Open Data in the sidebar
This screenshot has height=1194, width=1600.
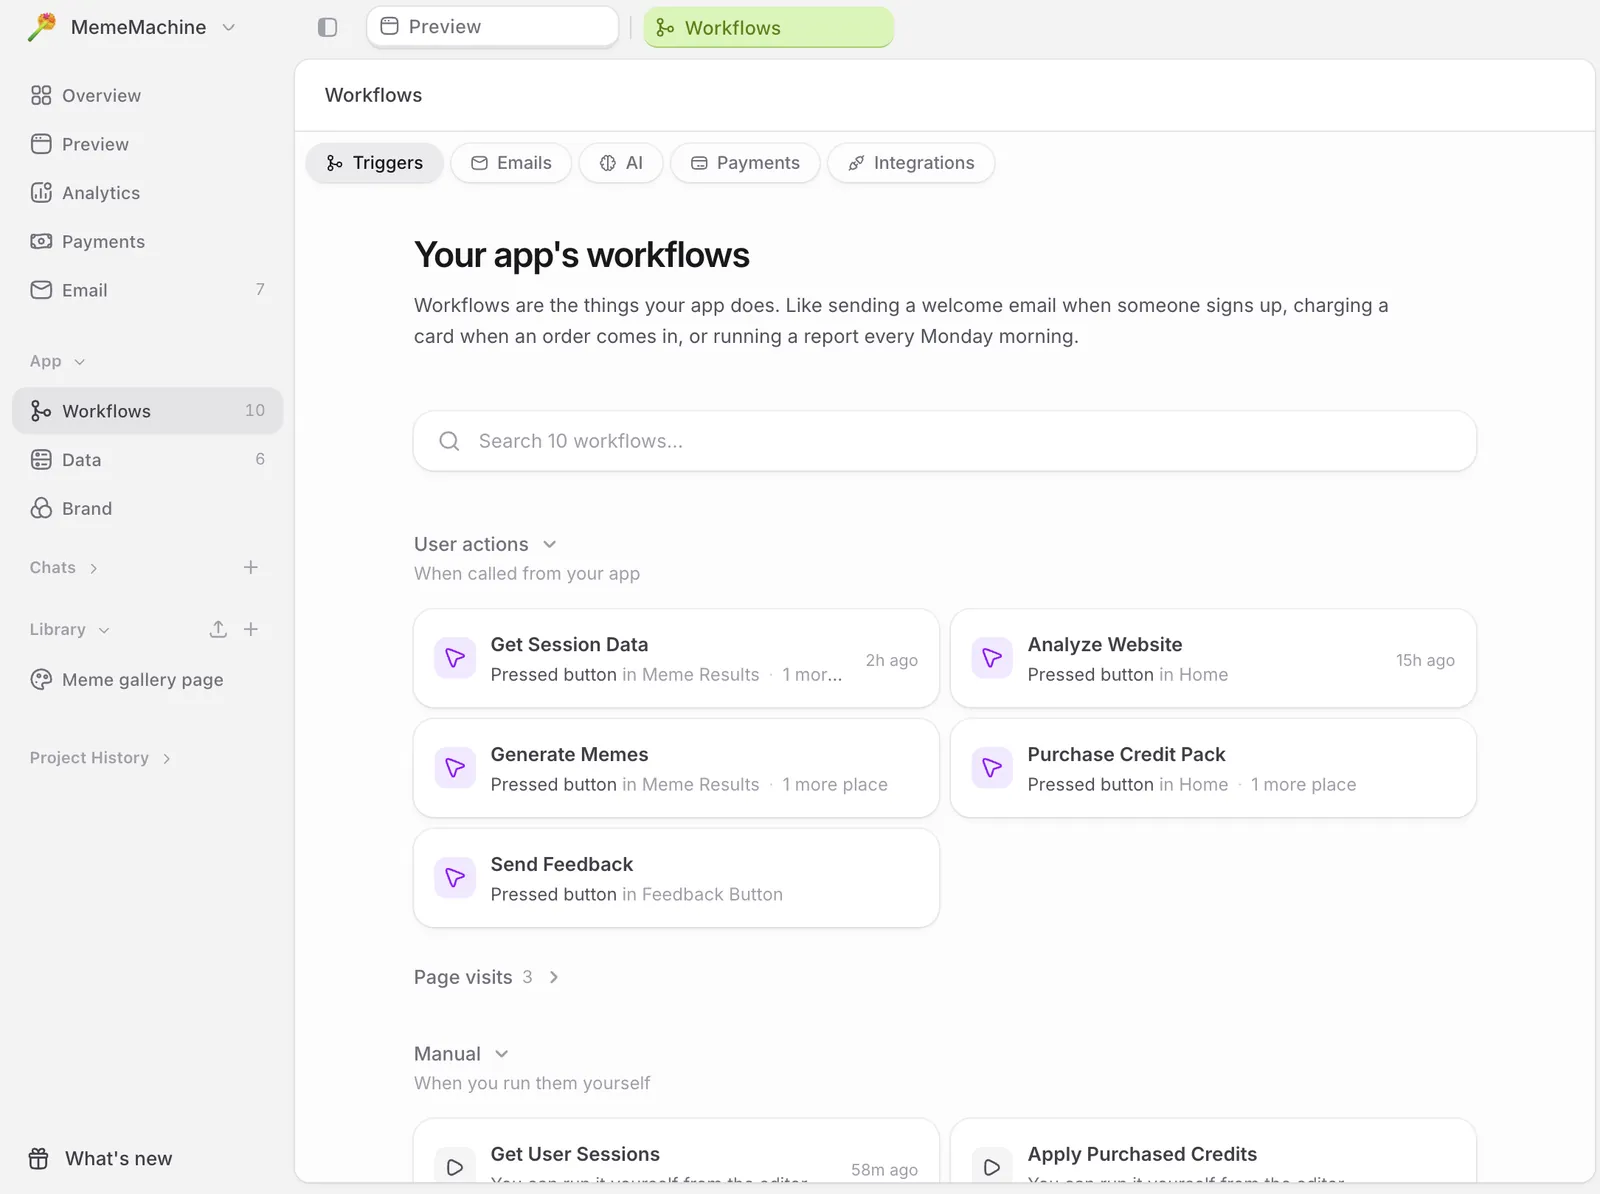(x=148, y=460)
